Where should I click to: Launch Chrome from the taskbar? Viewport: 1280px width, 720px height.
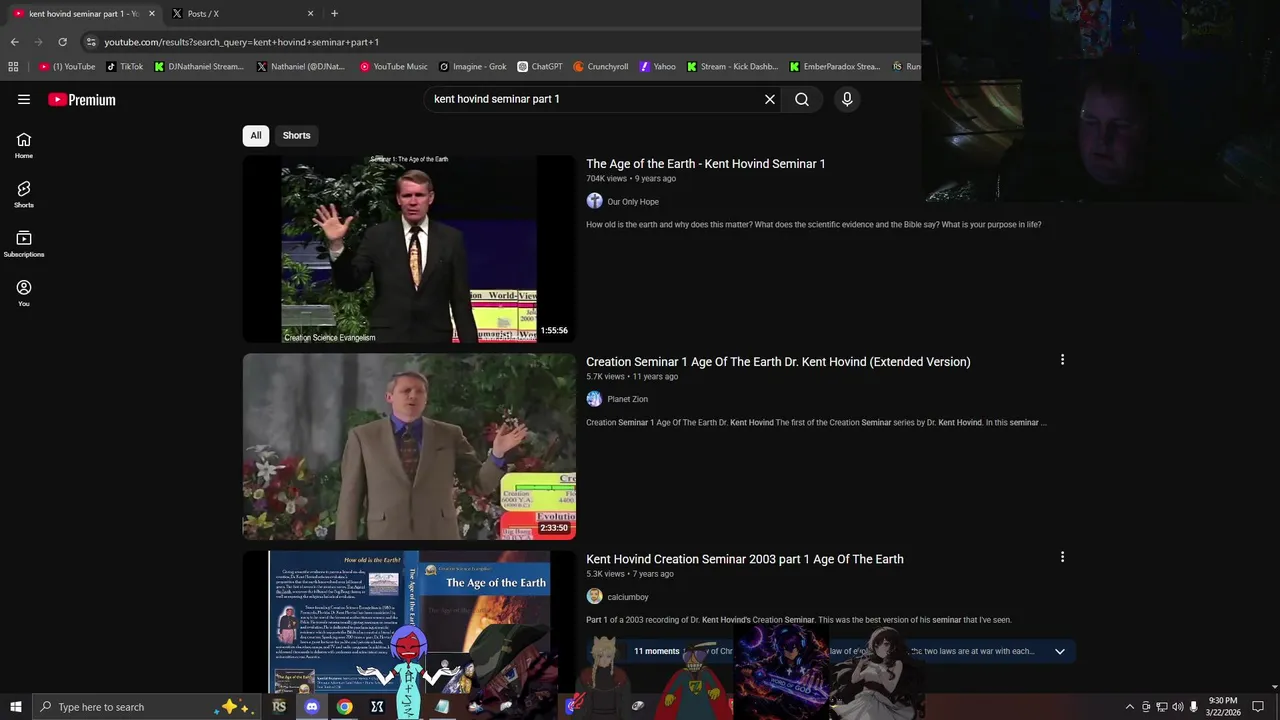pyautogui.click(x=344, y=707)
